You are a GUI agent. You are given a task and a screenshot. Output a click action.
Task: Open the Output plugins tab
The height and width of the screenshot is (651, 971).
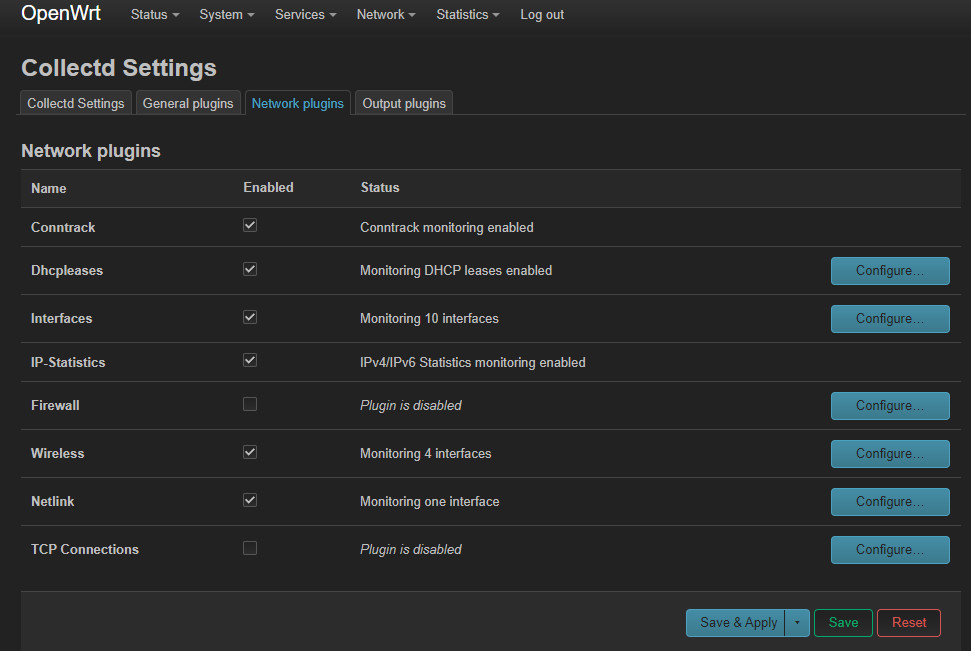(x=404, y=103)
